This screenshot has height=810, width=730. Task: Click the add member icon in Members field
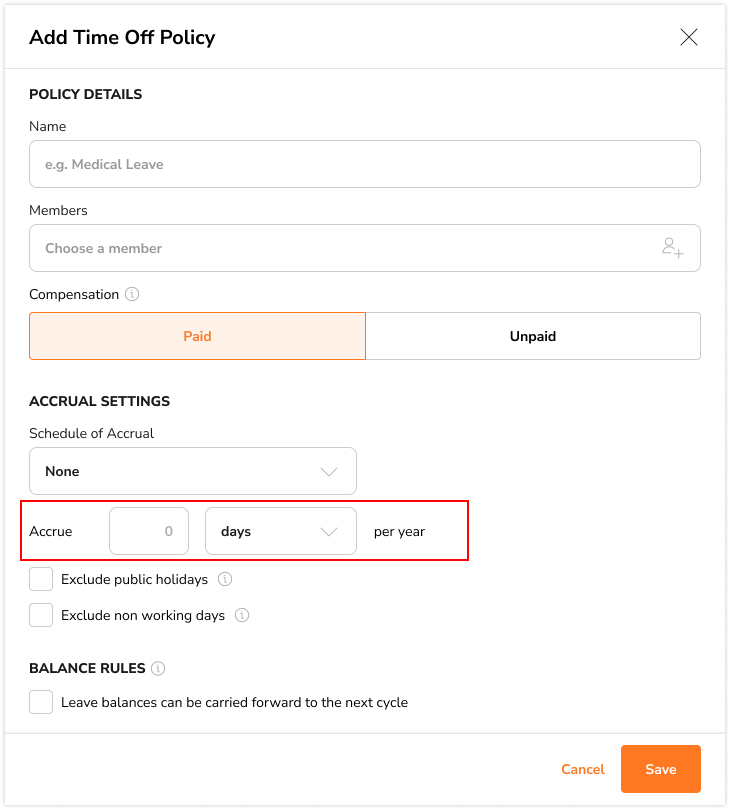[x=672, y=248]
